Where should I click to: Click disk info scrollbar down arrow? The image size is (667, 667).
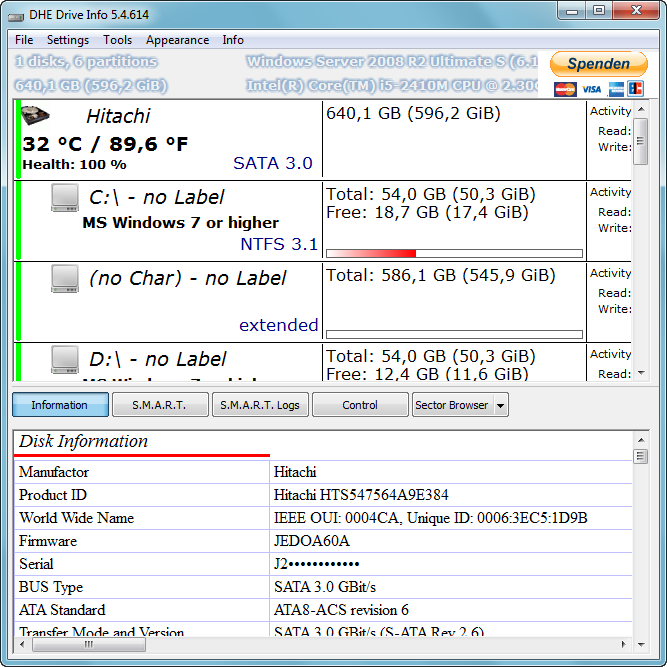tap(641, 644)
